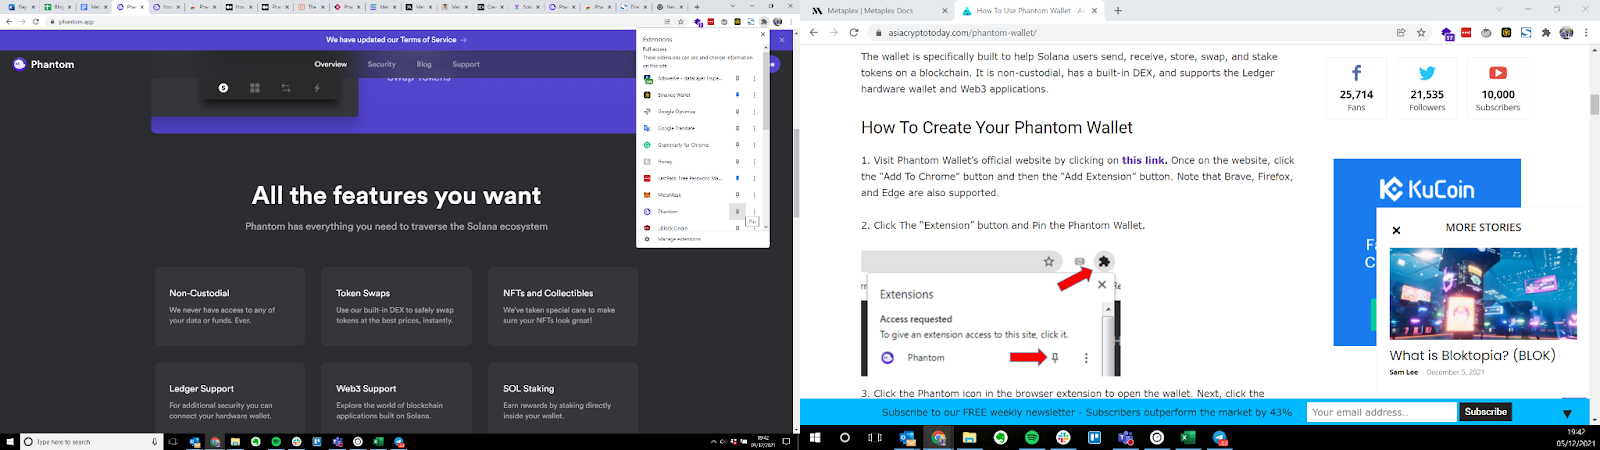Click the Twitter followers icon
Screen dimensions: 1600x450
click(1427, 73)
